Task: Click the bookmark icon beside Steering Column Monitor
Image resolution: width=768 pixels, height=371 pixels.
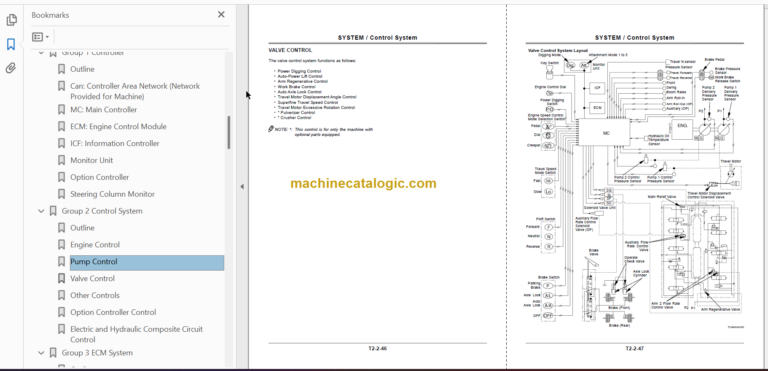Action: [x=61, y=194]
